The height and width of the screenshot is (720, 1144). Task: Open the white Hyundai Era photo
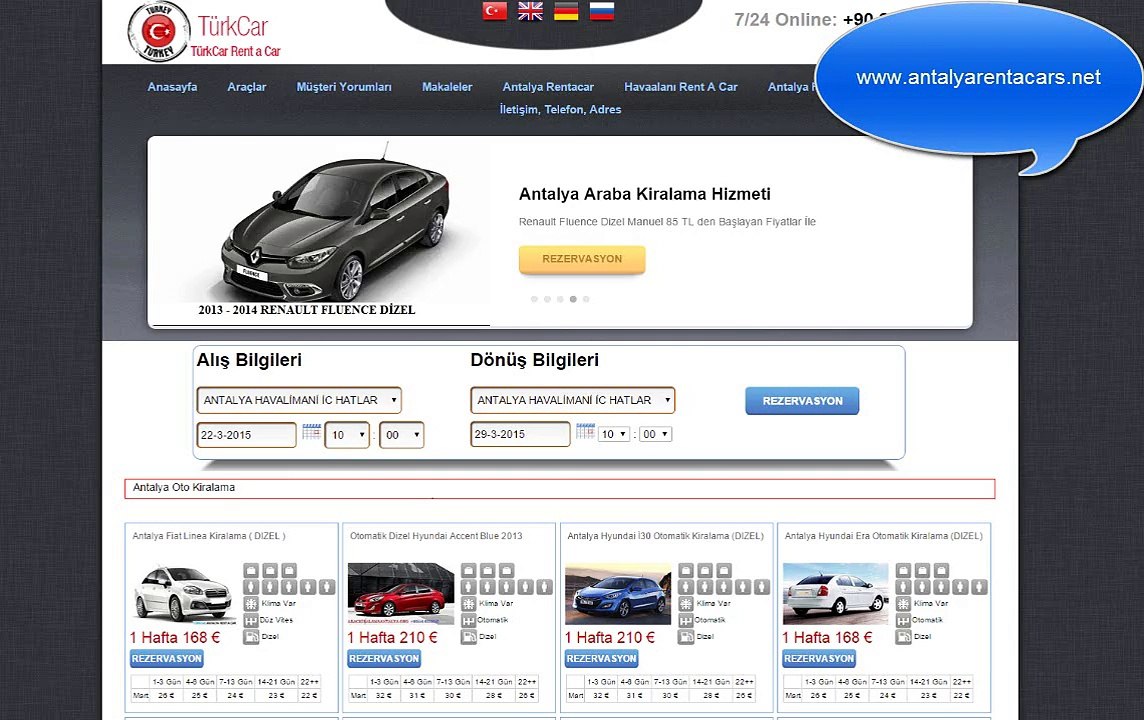pos(835,594)
